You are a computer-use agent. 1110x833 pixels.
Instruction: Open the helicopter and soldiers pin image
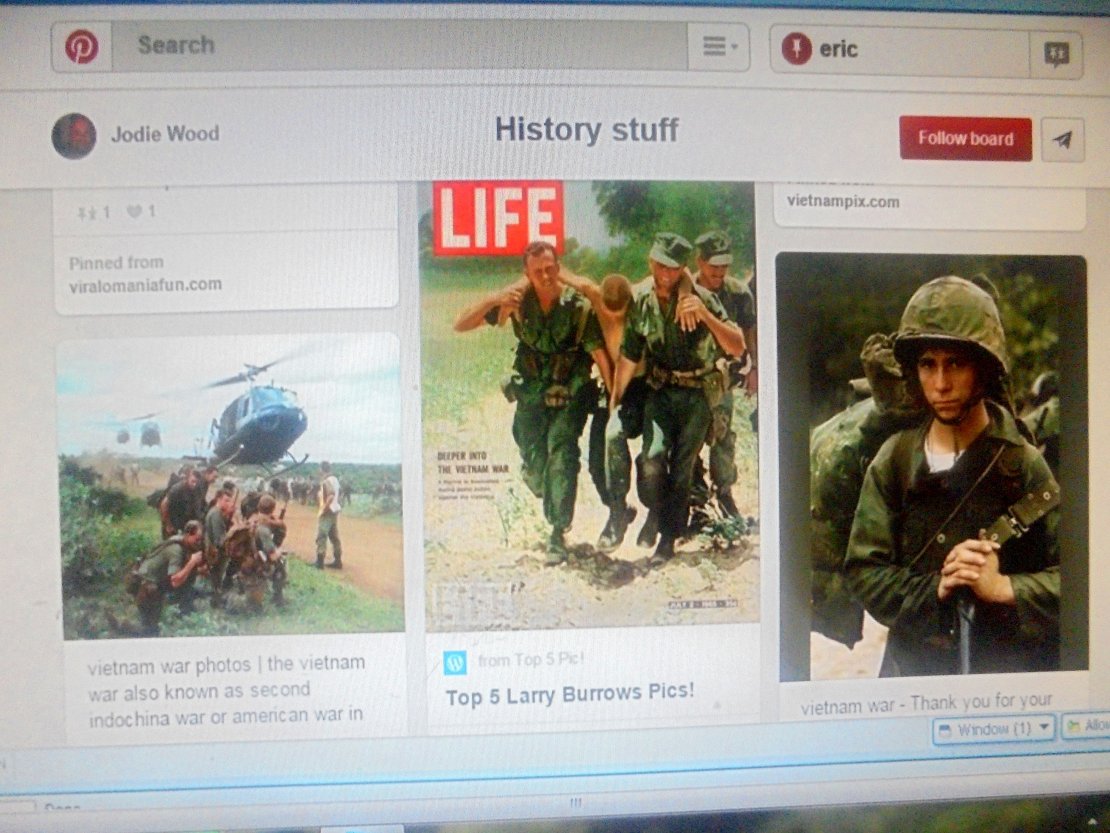tap(231, 486)
